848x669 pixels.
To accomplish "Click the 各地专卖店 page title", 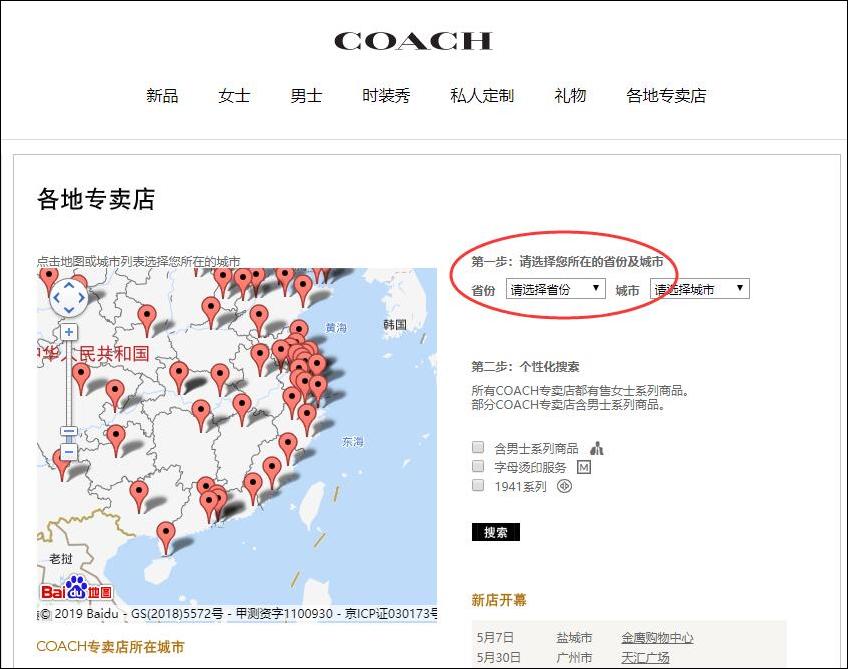I will [96, 198].
